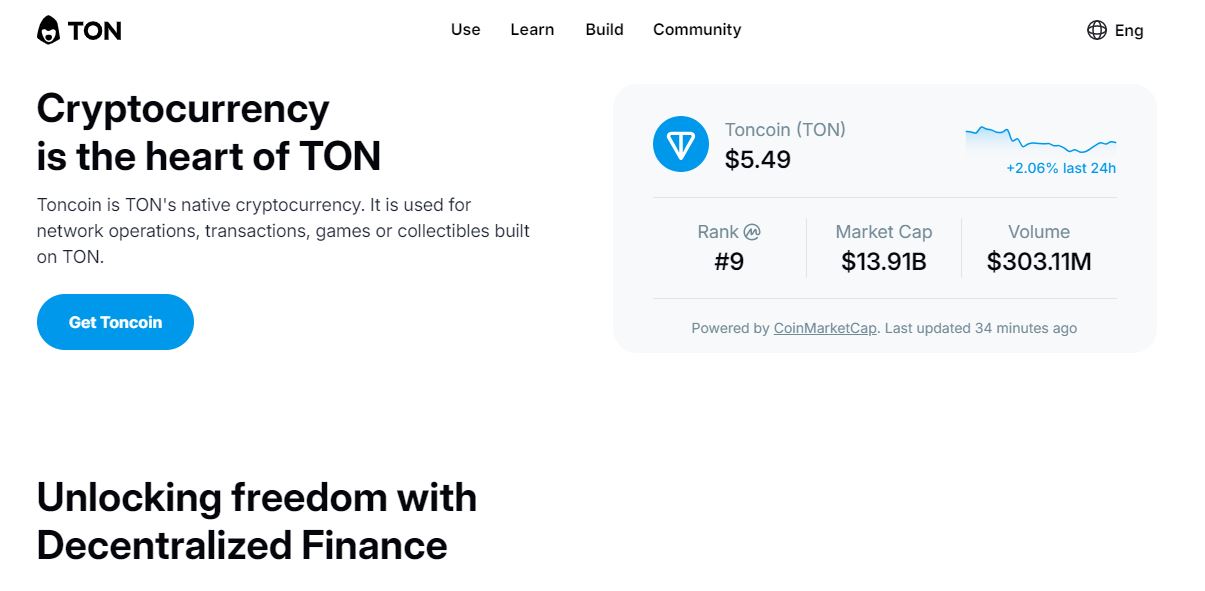Click the Rank #9 value
Image resolution: width=1205 pixels, height=591 pixels.
pyautogui.click(x=729, y=262)
